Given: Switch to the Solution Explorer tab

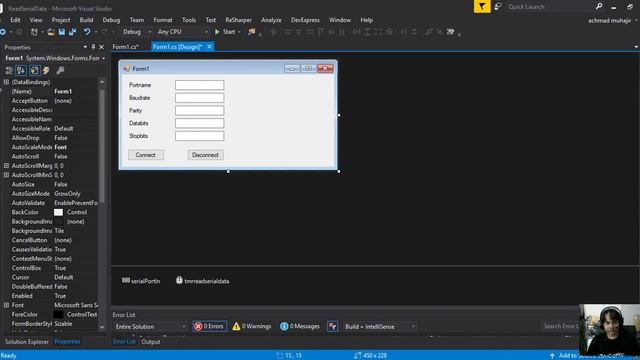Looking at the screenshot, I should (27, 342).
